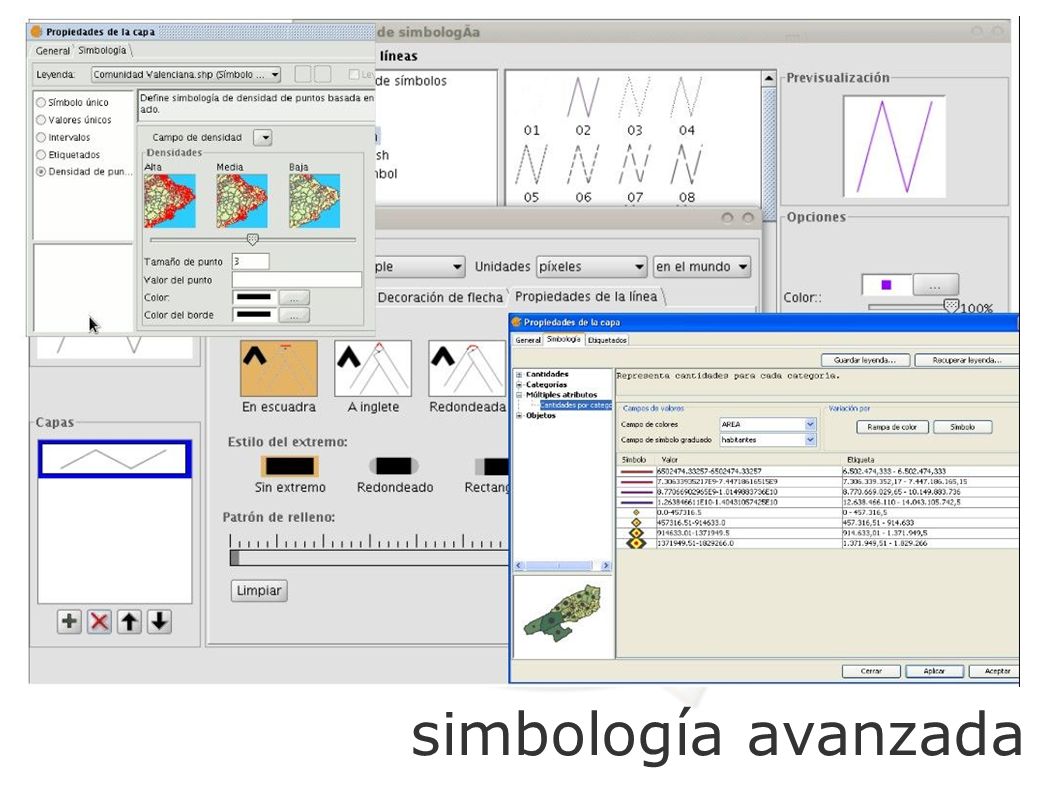Open 'Etiquetados' tab in front window
This screenshot has height=793, width=1058.
(607, 340)
